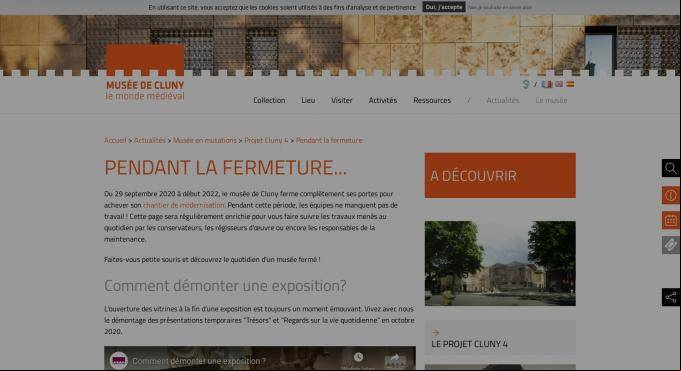The image size is (681, 371).
Task: Open the share icon on right edge
Action: [x=671, y=297]
